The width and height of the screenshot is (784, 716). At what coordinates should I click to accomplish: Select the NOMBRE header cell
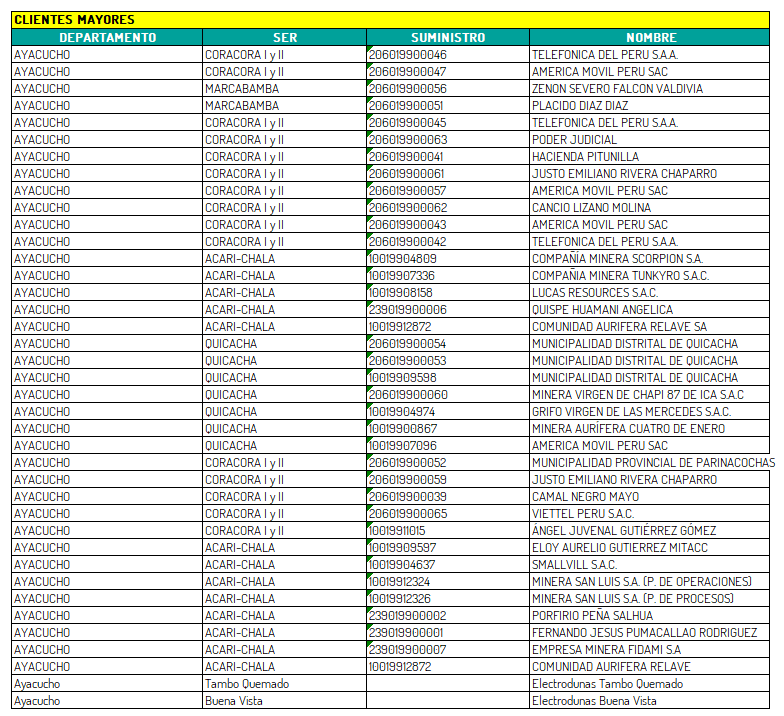650,37
